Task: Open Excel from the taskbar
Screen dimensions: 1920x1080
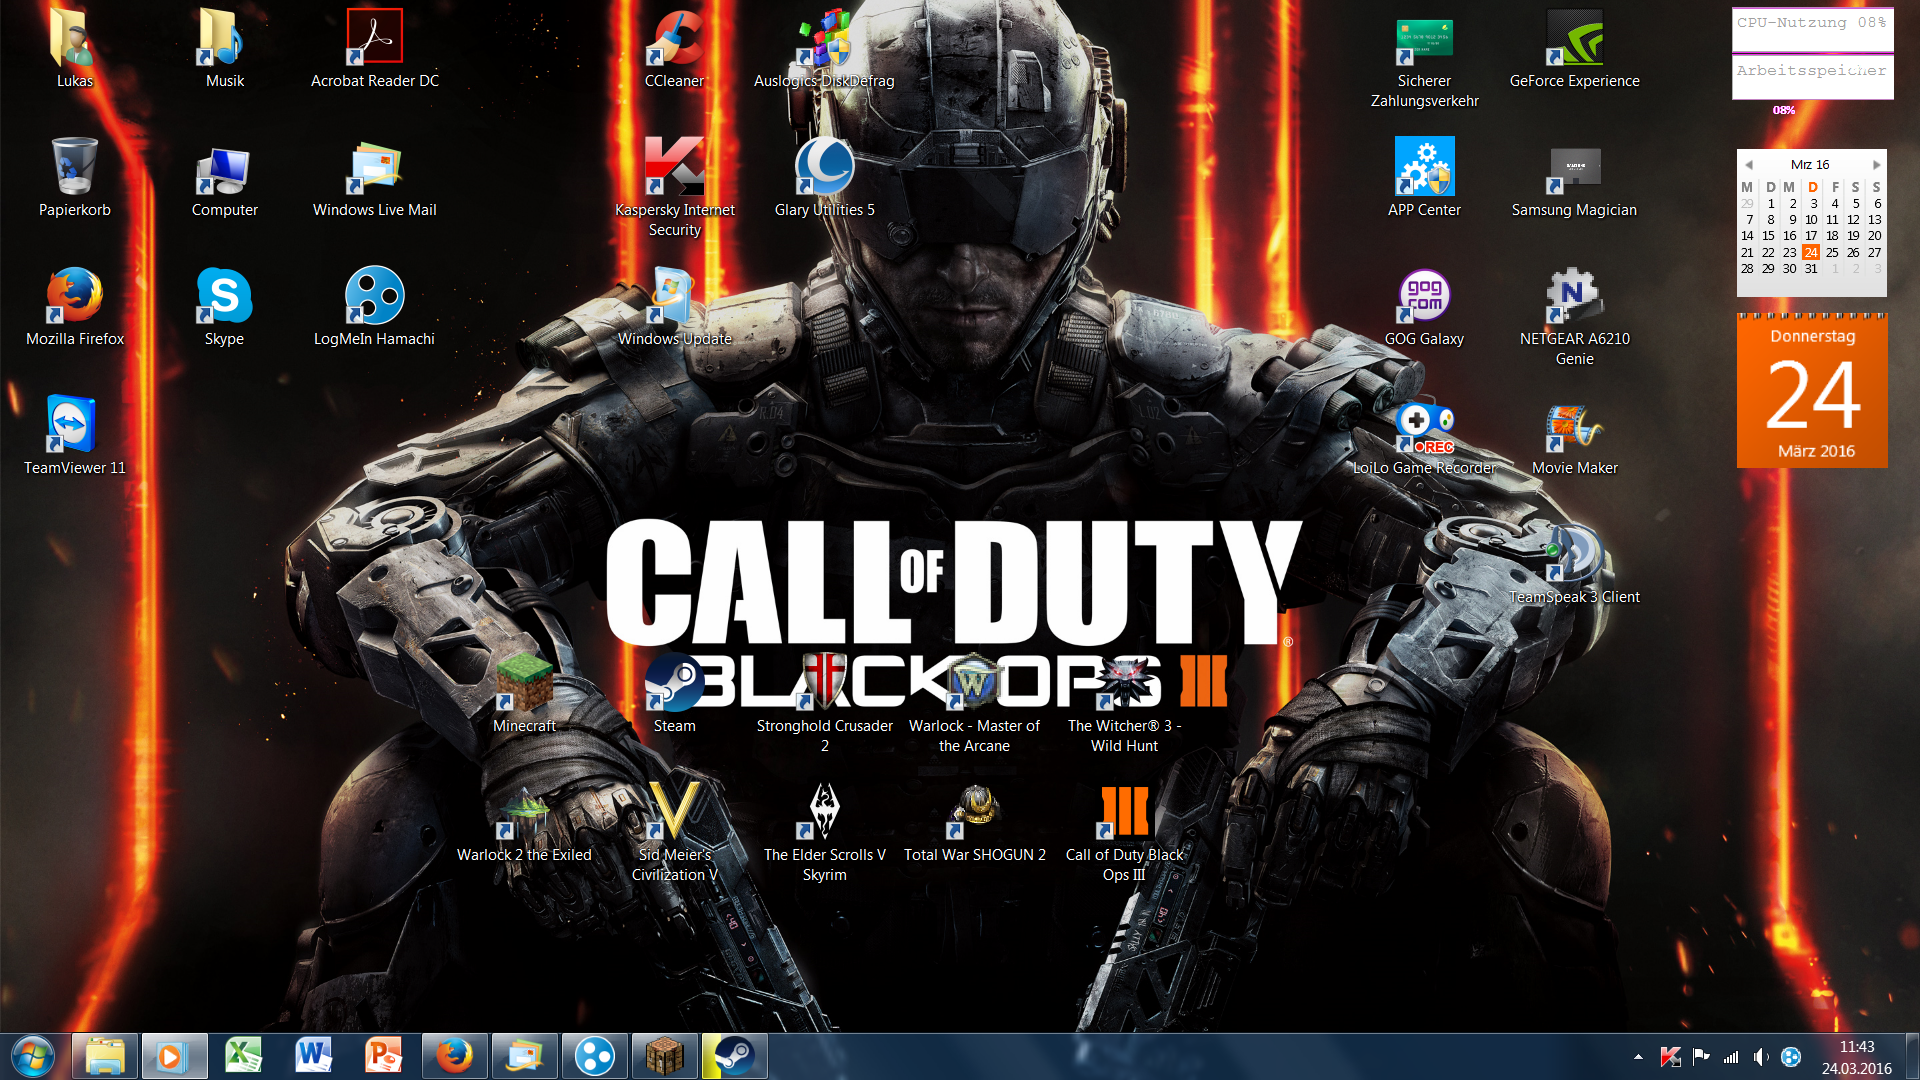Action: [x=244, y=1056]
